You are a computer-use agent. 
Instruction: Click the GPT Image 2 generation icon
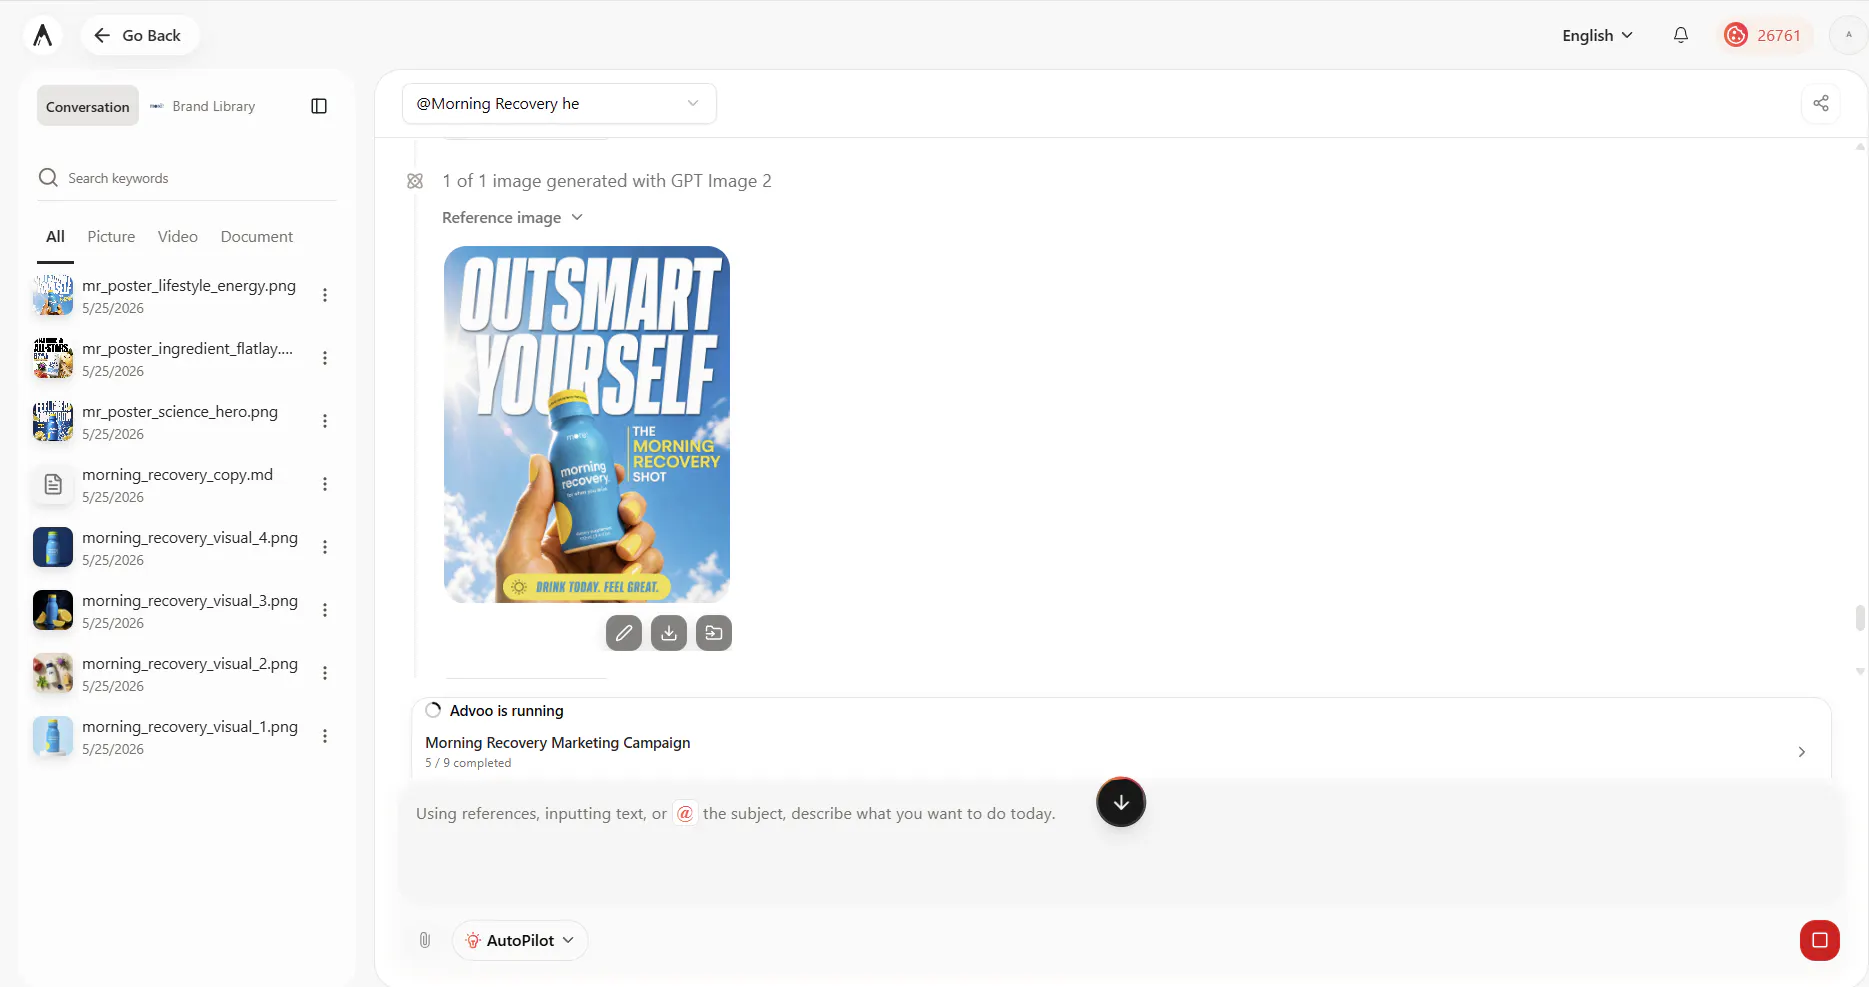[415, 181]
